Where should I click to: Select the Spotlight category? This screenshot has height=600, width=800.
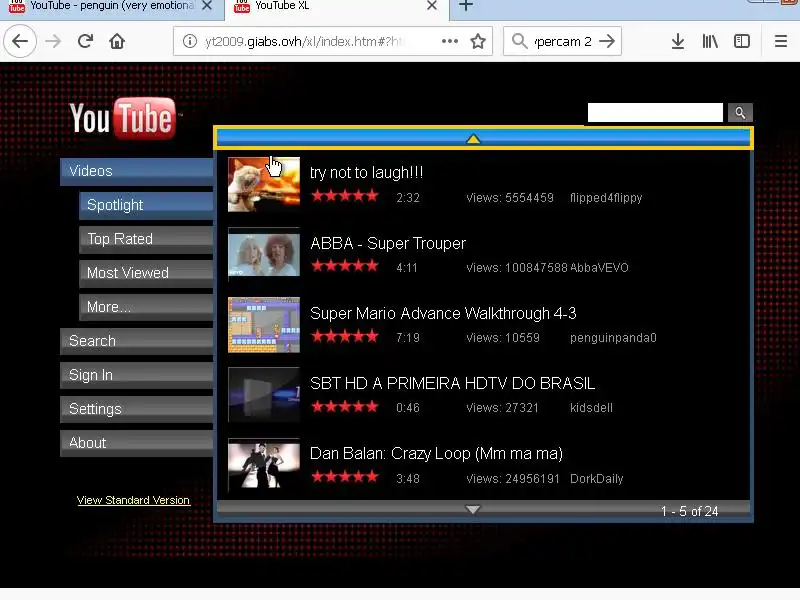[x=146, y=205]
